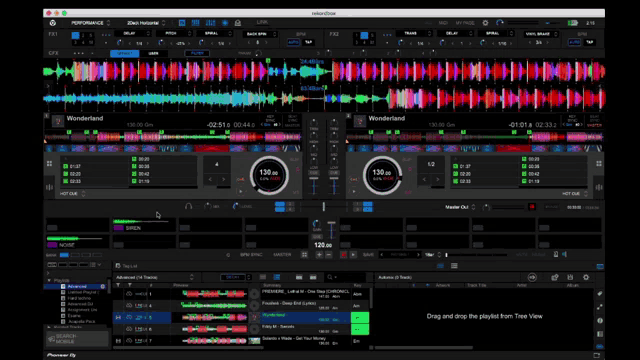Select the first blue sampler BANK
This screenshot has height=360, width=640.
(x=64, y=255)
